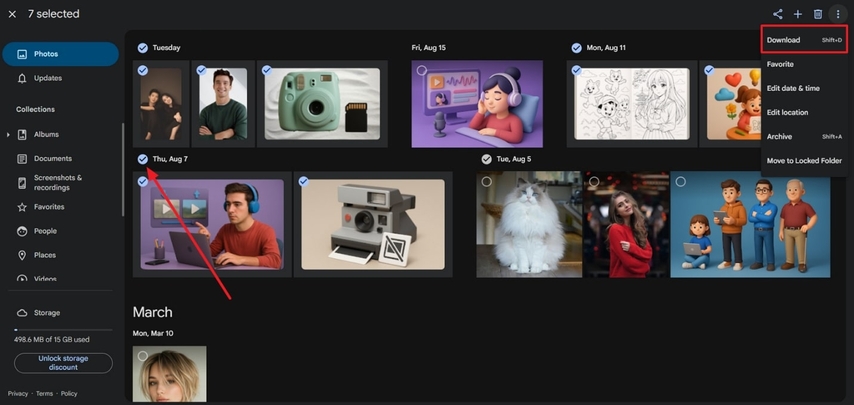
Task: Open People collection in sidebar
Action: click(45, 231)
